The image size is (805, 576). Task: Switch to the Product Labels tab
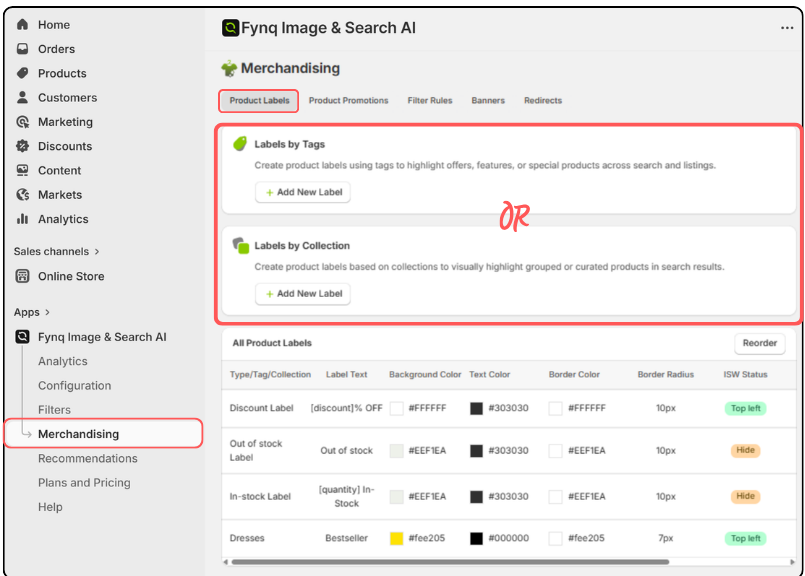click(259, 101)
